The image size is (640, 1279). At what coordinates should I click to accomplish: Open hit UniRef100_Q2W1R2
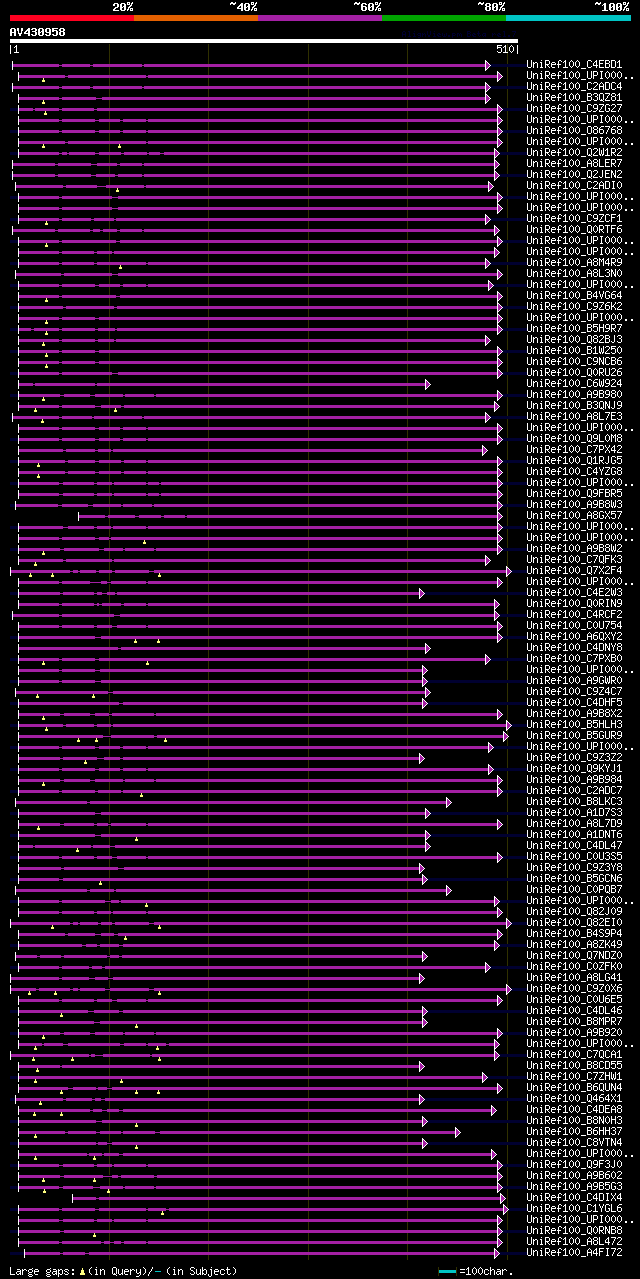click(x=574, y=153)
